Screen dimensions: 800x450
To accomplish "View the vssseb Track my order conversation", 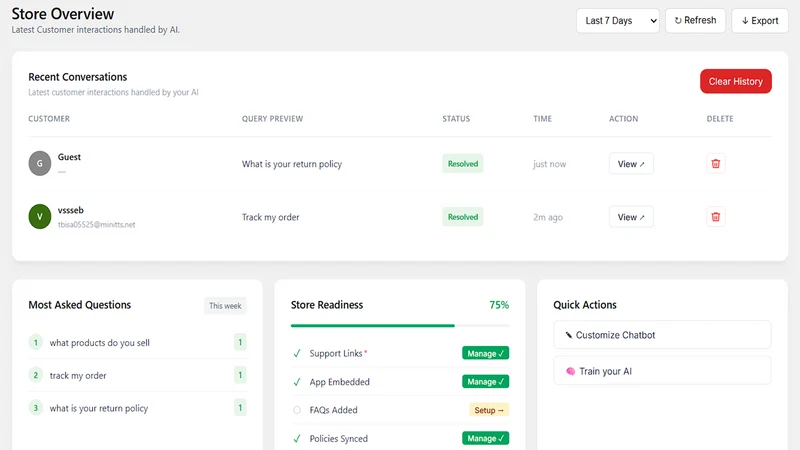I will (631, 217).
